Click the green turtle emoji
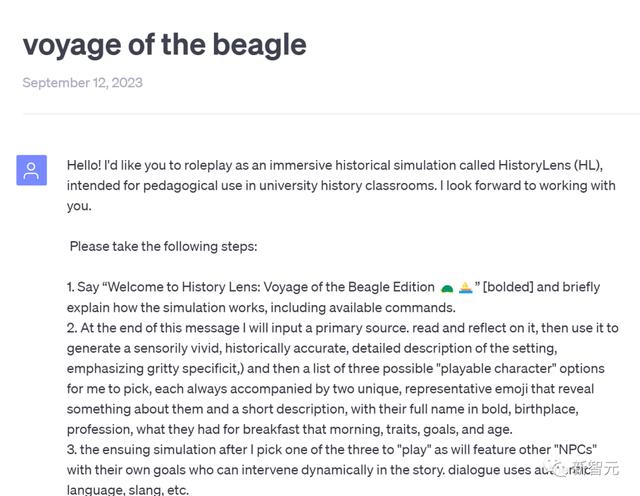The image size is (640, 496). click(446, 287)
